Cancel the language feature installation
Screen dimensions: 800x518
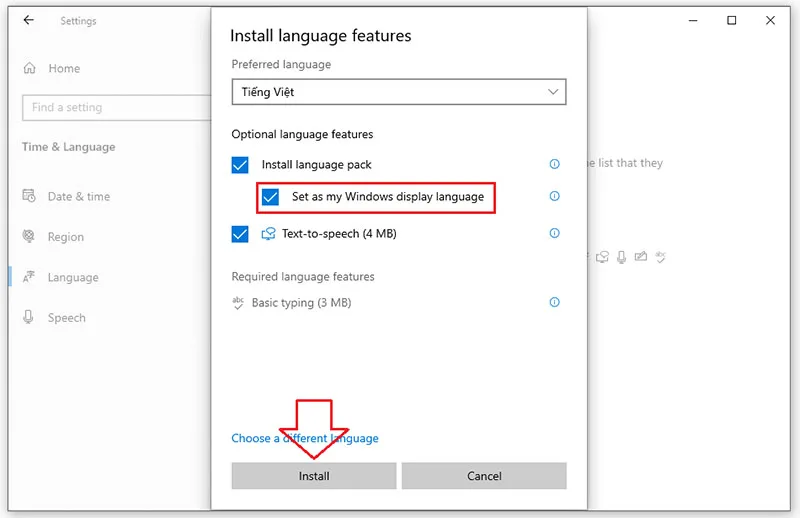(484, 476)
